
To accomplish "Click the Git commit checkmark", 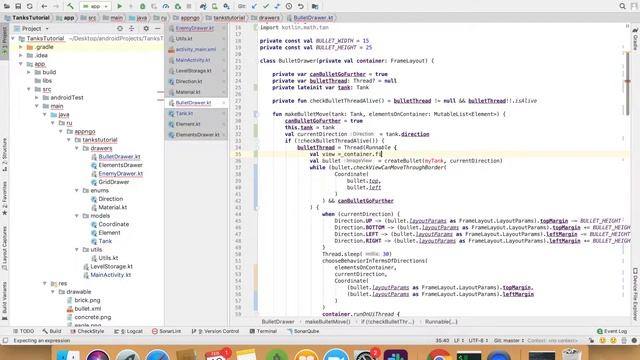I will coord(266,6).
